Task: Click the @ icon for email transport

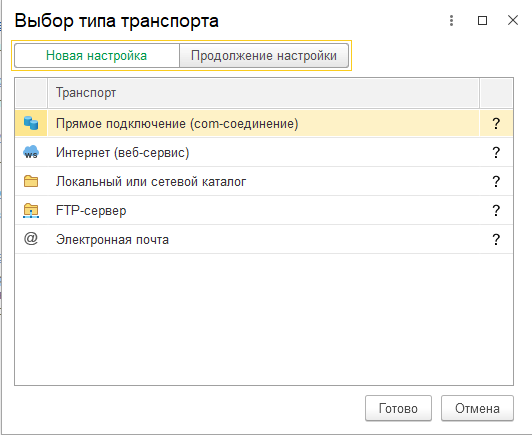Action: pos(31,239)
